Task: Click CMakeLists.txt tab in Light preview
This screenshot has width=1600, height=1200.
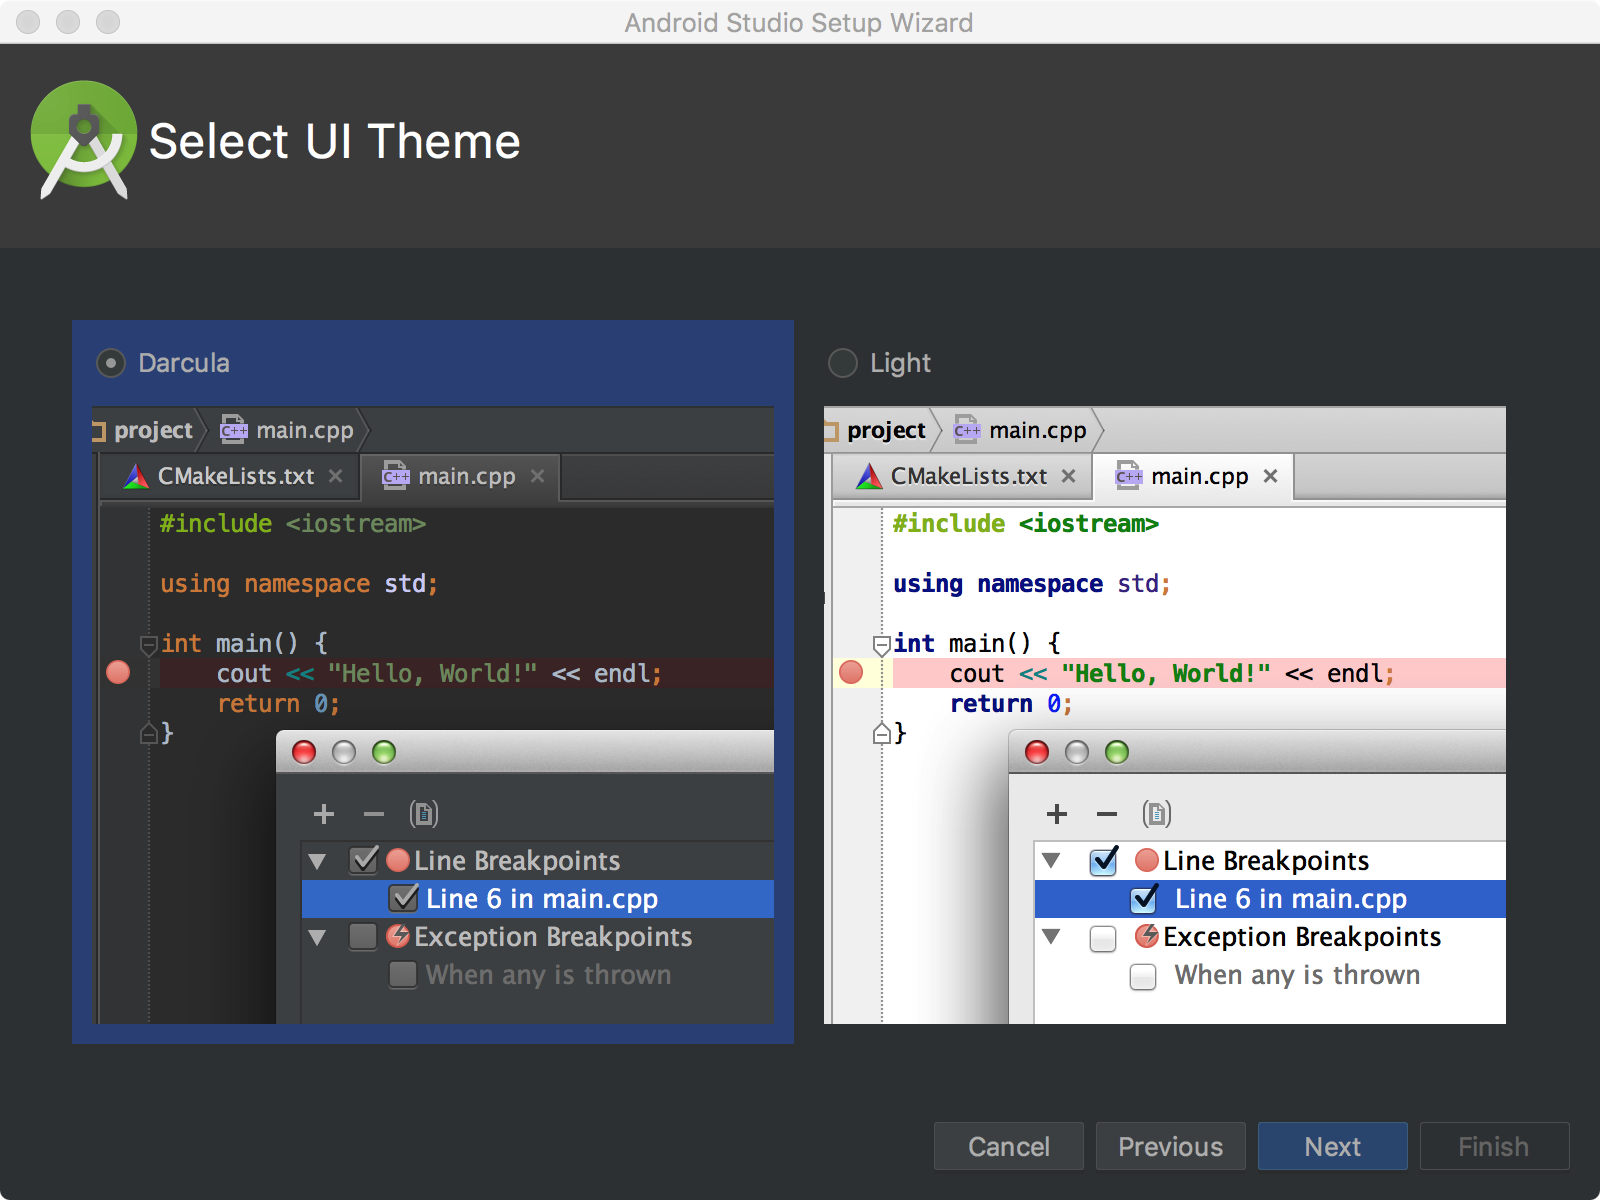Action: click(x=962, y=477)
